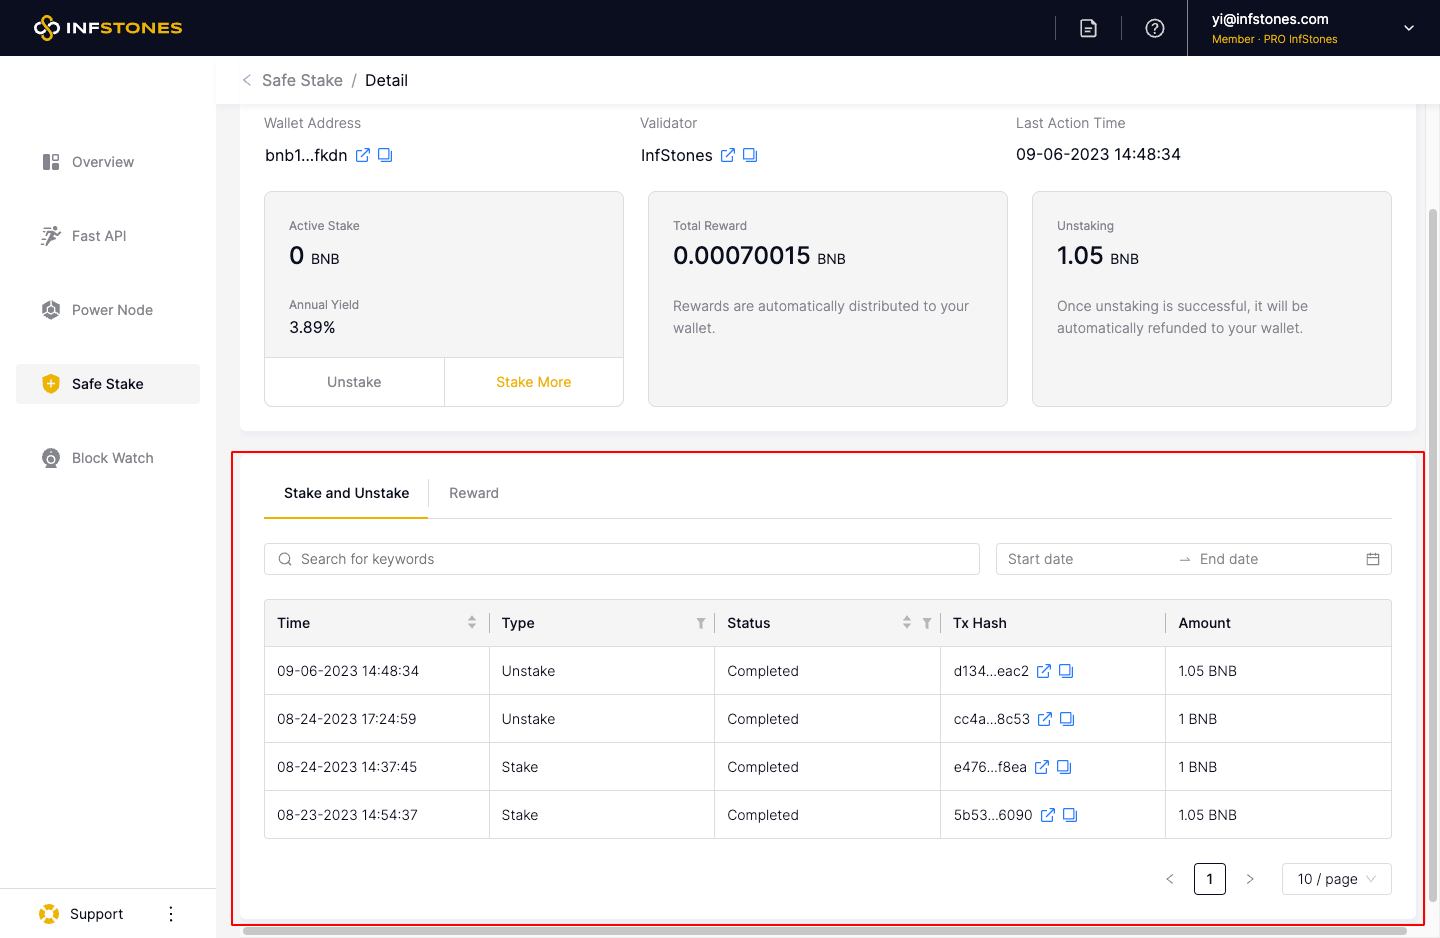Screen dimensions: 1440x938
Task: Open wallet address external link icon
Action: tap(363, 155)
